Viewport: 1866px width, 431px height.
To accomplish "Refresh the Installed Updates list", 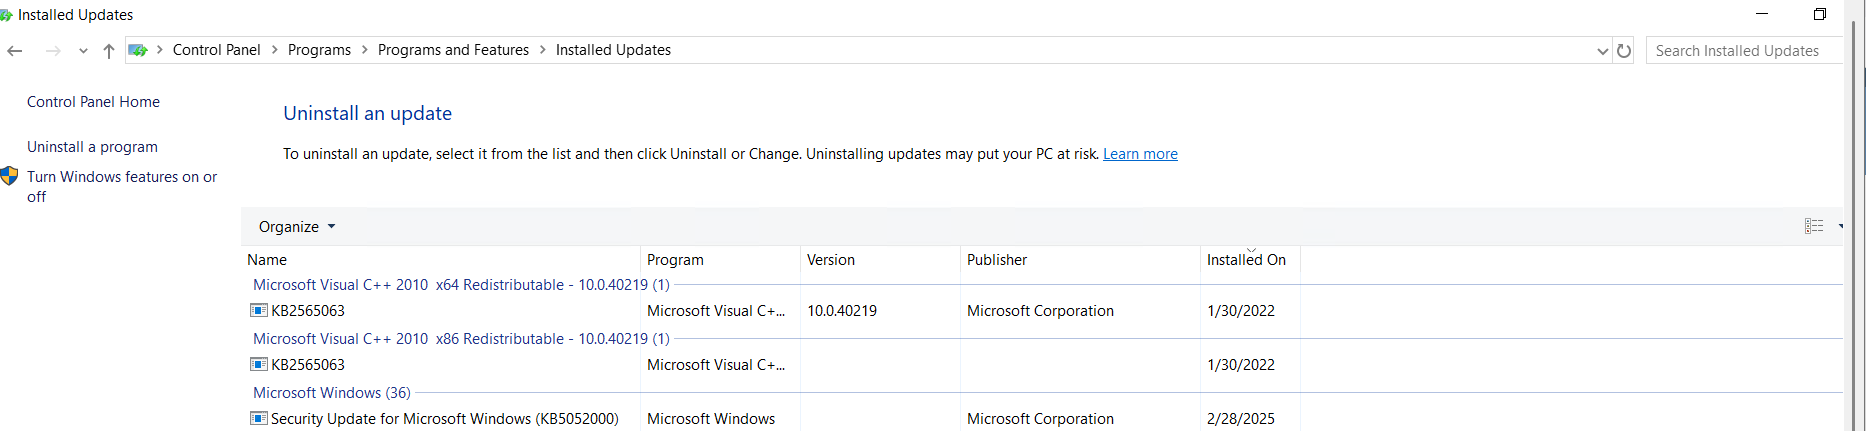I will tap(1624, 51).
